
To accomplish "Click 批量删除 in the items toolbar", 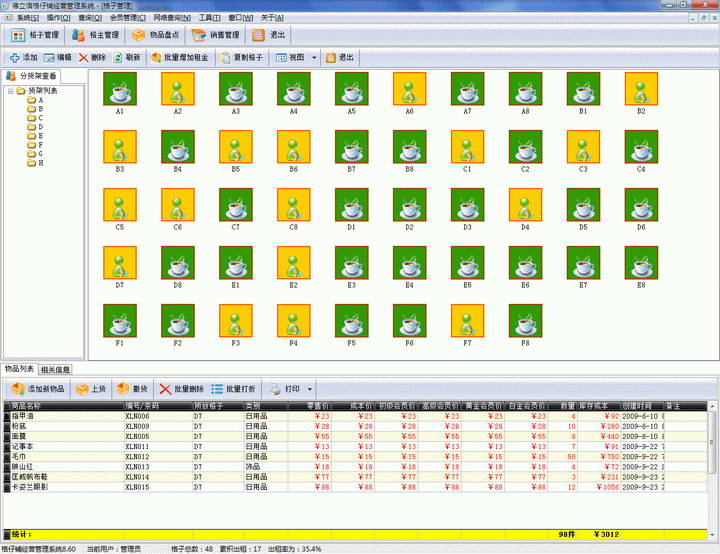I will coord(181,389).
